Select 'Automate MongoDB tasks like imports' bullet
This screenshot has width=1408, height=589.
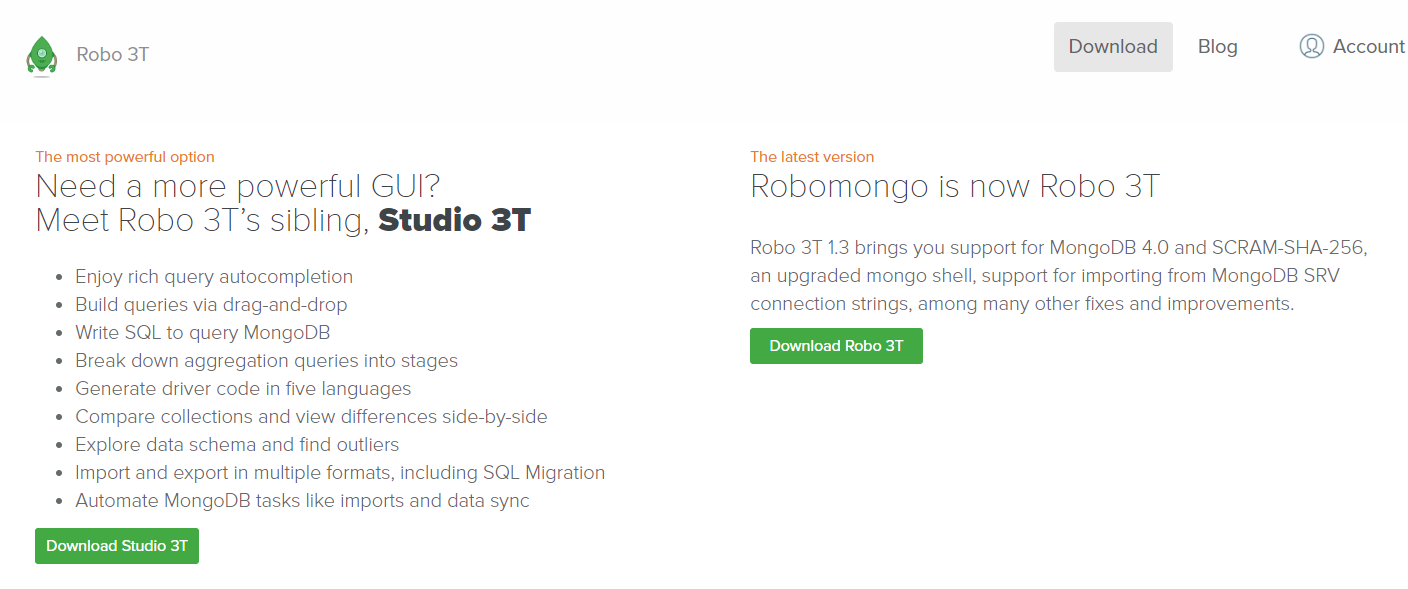point(302,501)
